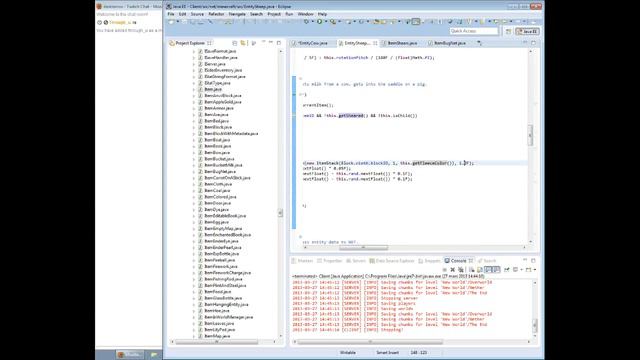Image resolution: width=640 pixels, height=360 pixels.
Task: Click the Open Perspective icon
Action: [509, 31]
